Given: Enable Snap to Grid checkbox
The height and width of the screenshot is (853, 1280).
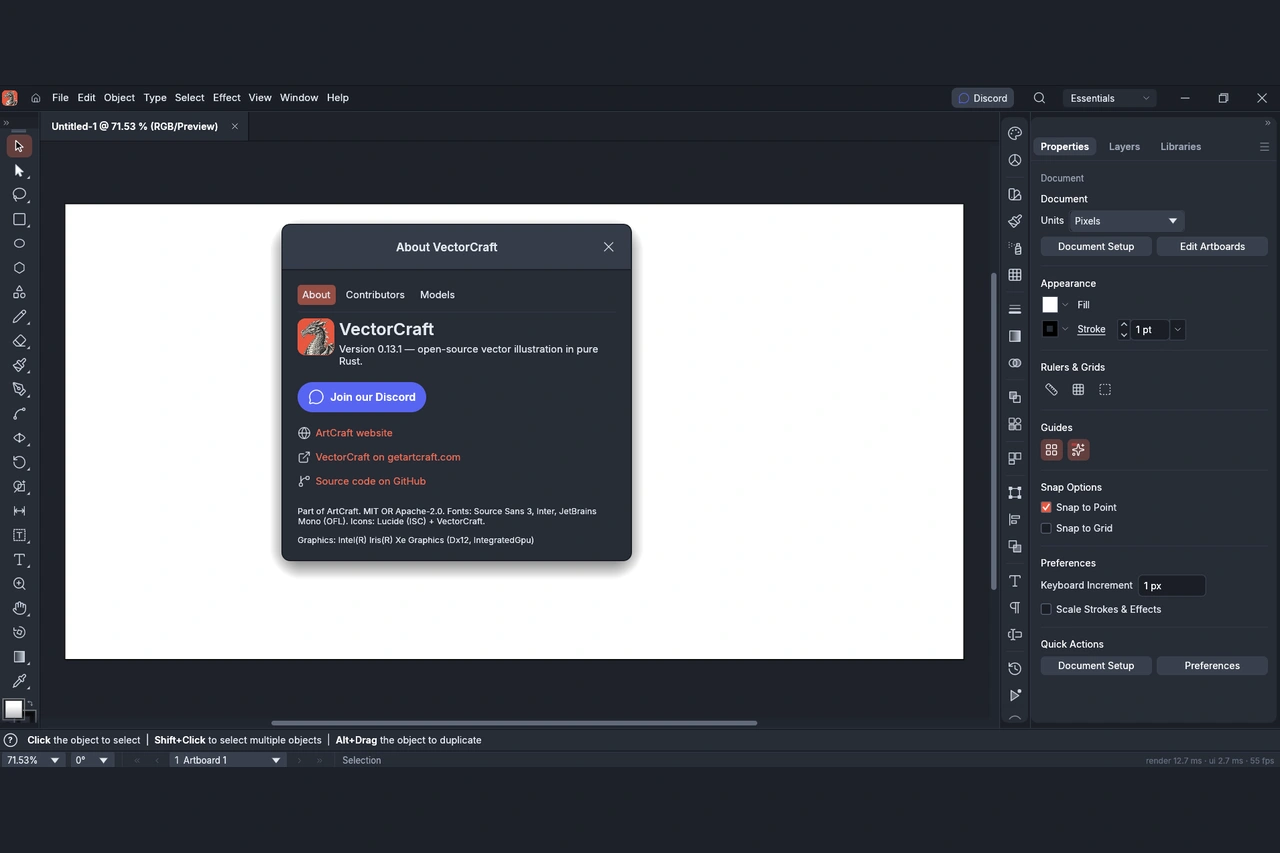Looking at the screenshot, I should (1046, 529).
